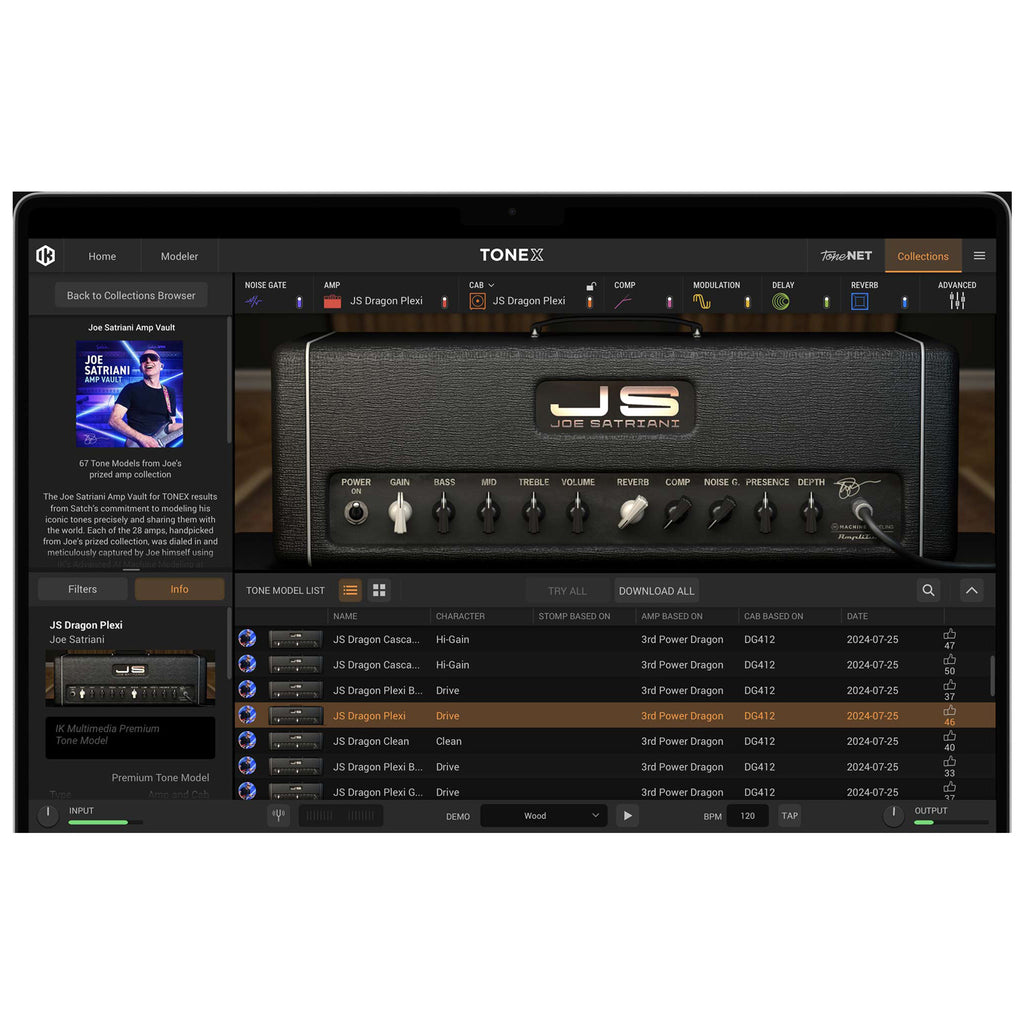Click the IK Multimedia logo icon
This screenshot has width=1024, height=1024.
(46, 255)
